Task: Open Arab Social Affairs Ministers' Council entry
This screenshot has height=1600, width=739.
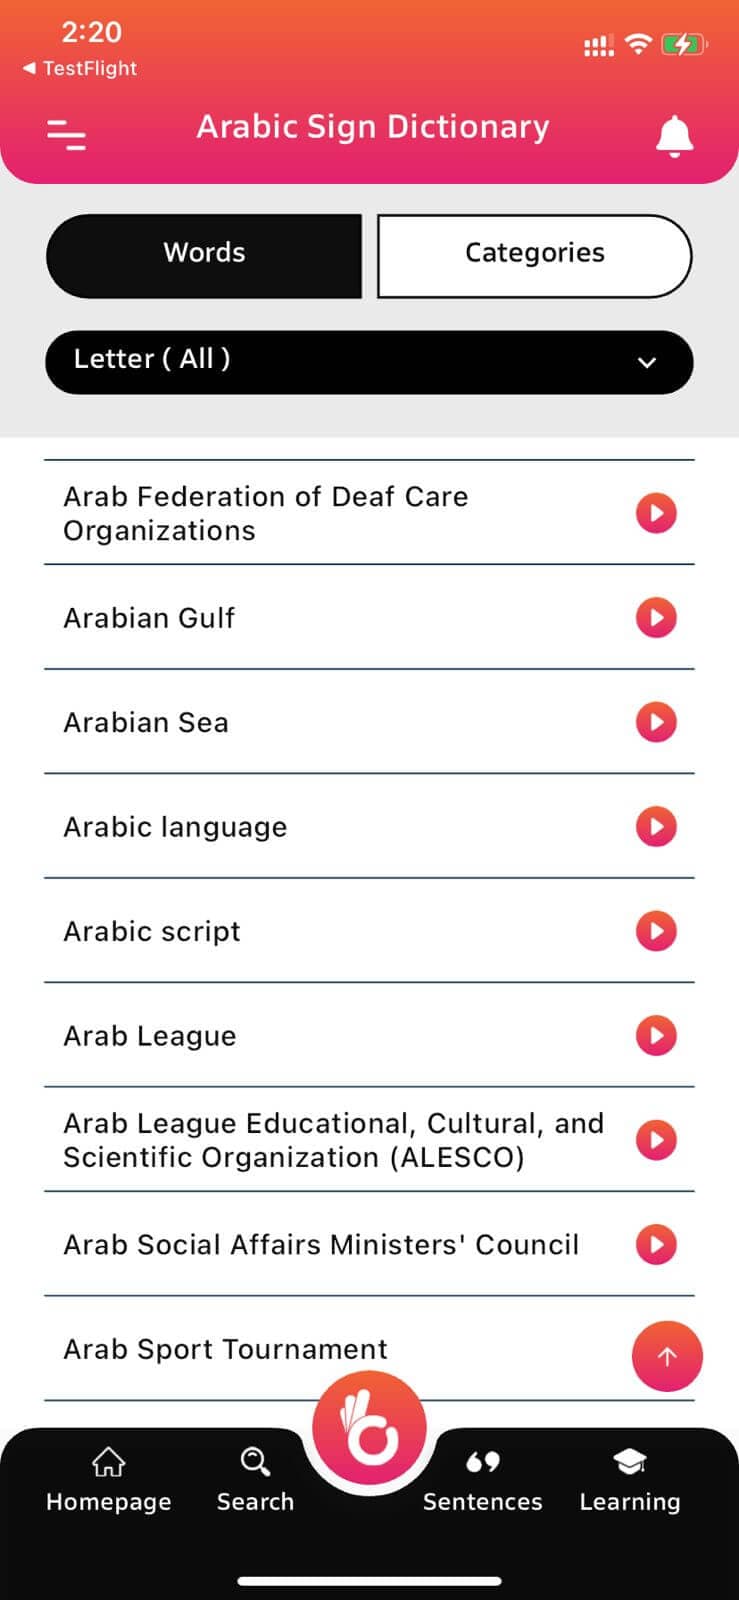Action: click(x=321, y=1244)
